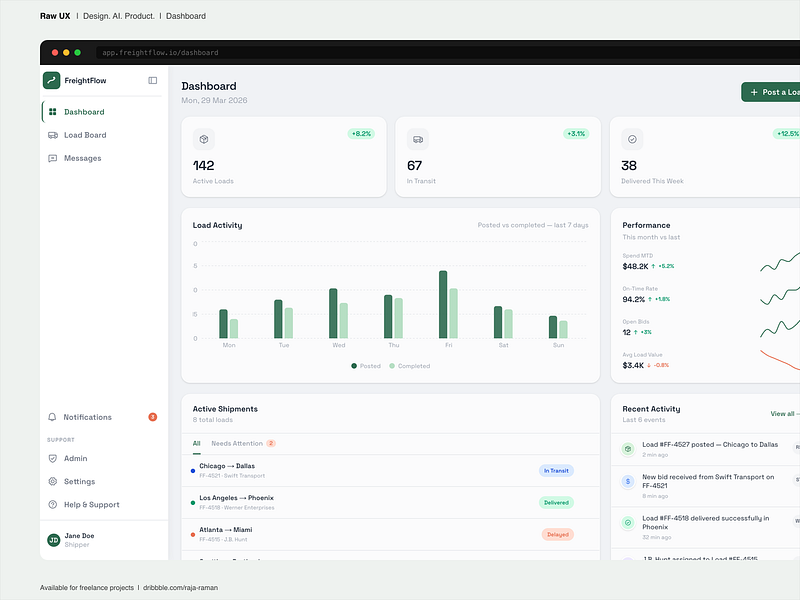This screenshot has width=800, height=600.
Task: Click the Raw UX header text
Action: click(55, 16)
